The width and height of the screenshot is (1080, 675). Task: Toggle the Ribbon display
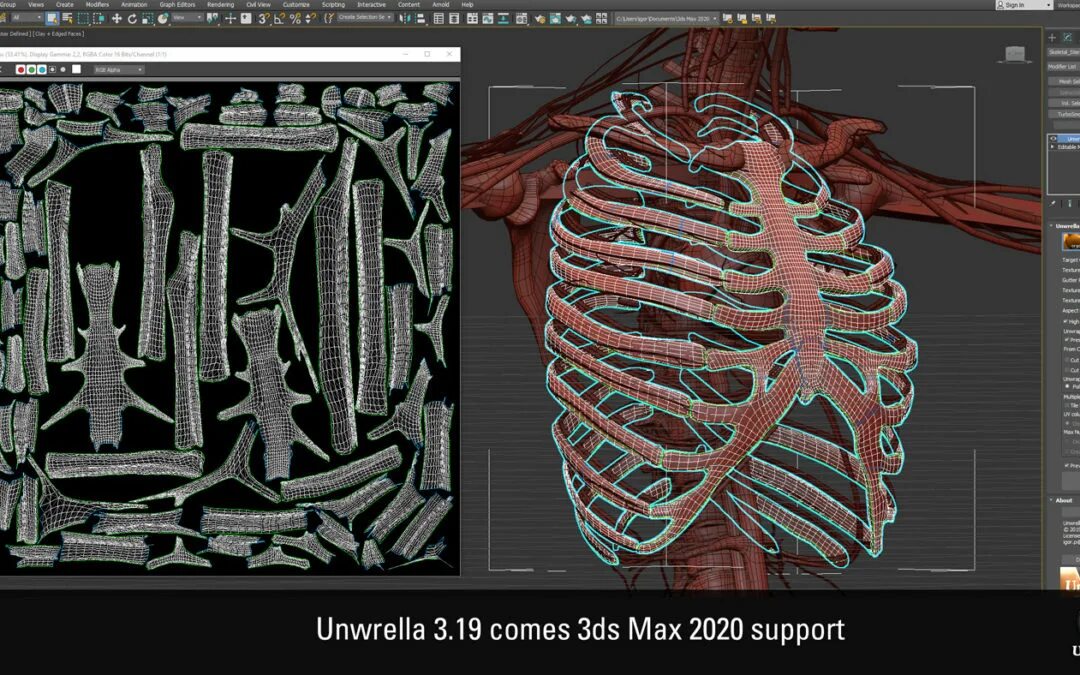pos(472,19)
